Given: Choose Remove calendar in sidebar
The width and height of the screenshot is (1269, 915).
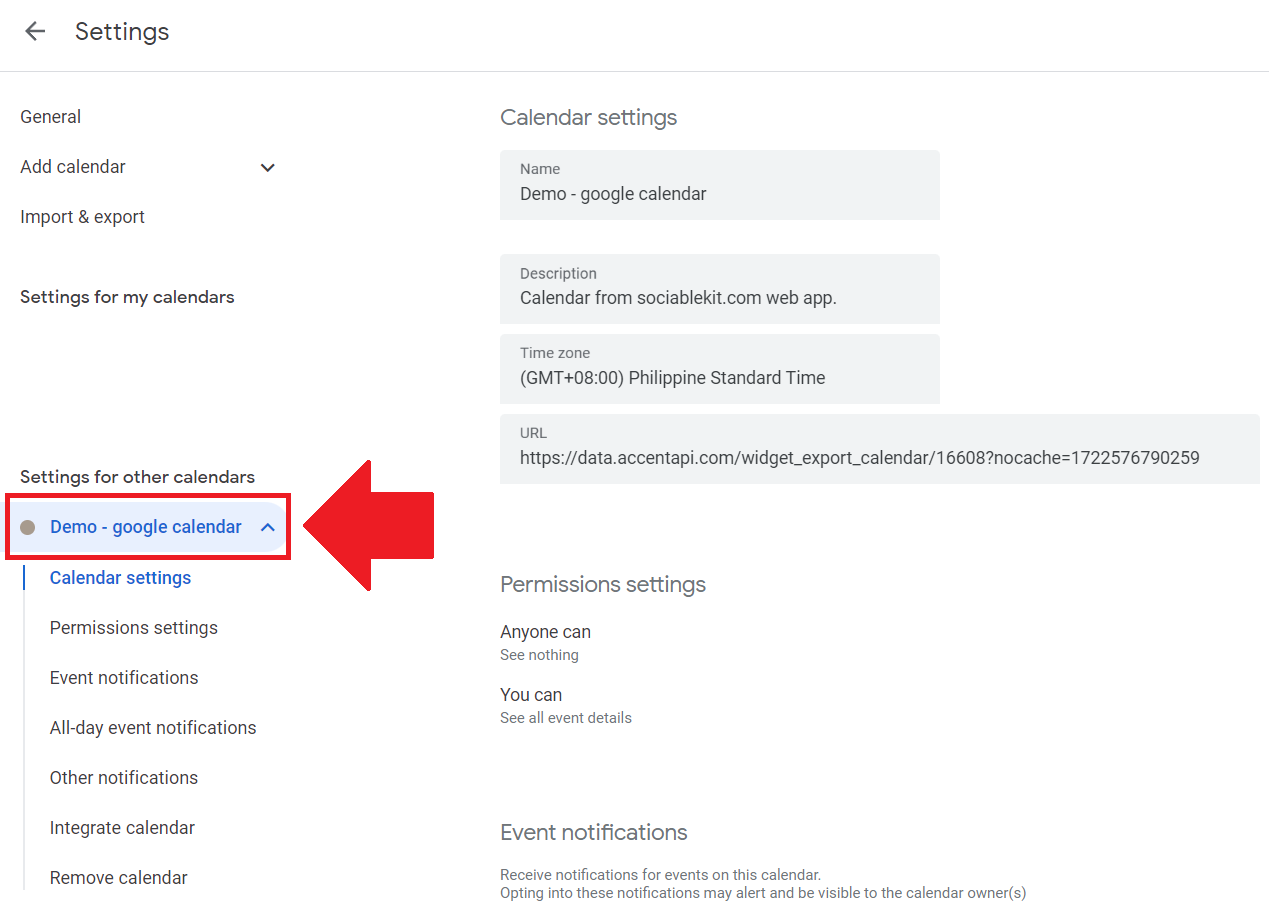Looking at the screenshot, I should pos(119,878).
